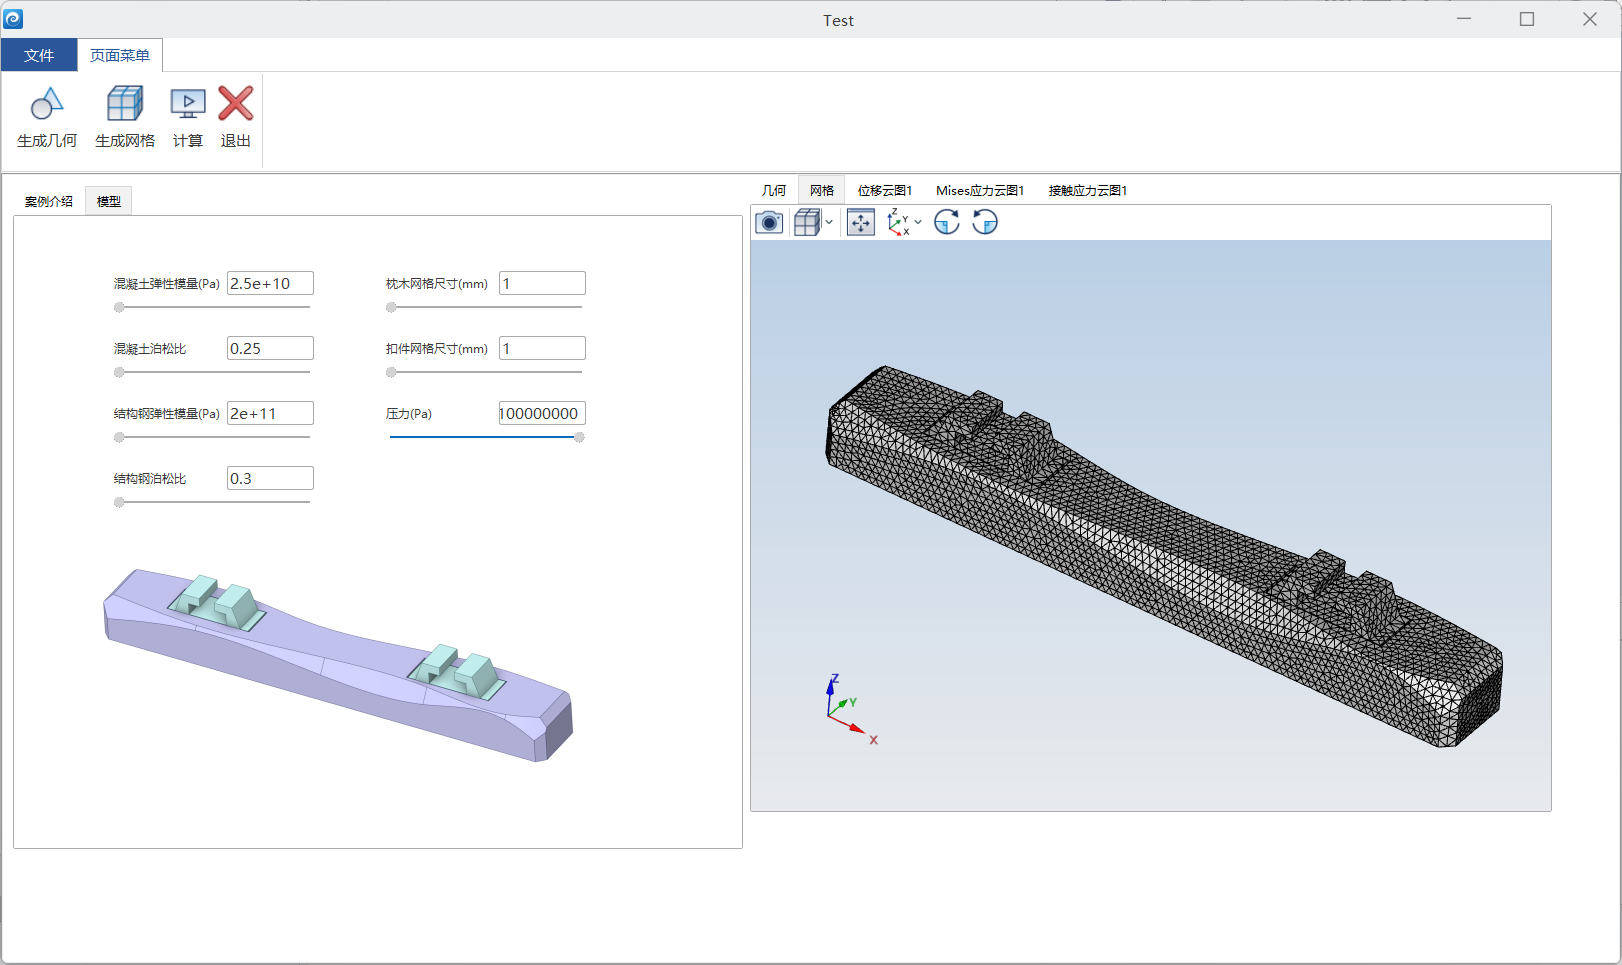Select the 页面菜单 ribbon tab
The image size is (1622, 965).
point(120,55)
